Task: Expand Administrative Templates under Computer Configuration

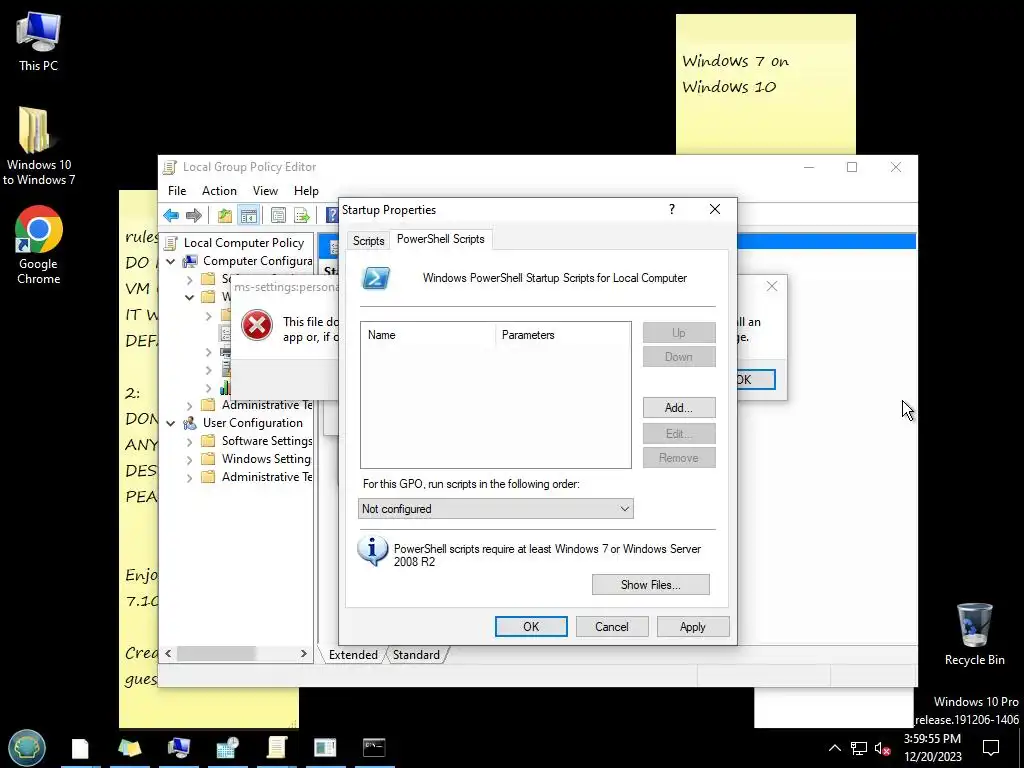Action: [189, 406]
